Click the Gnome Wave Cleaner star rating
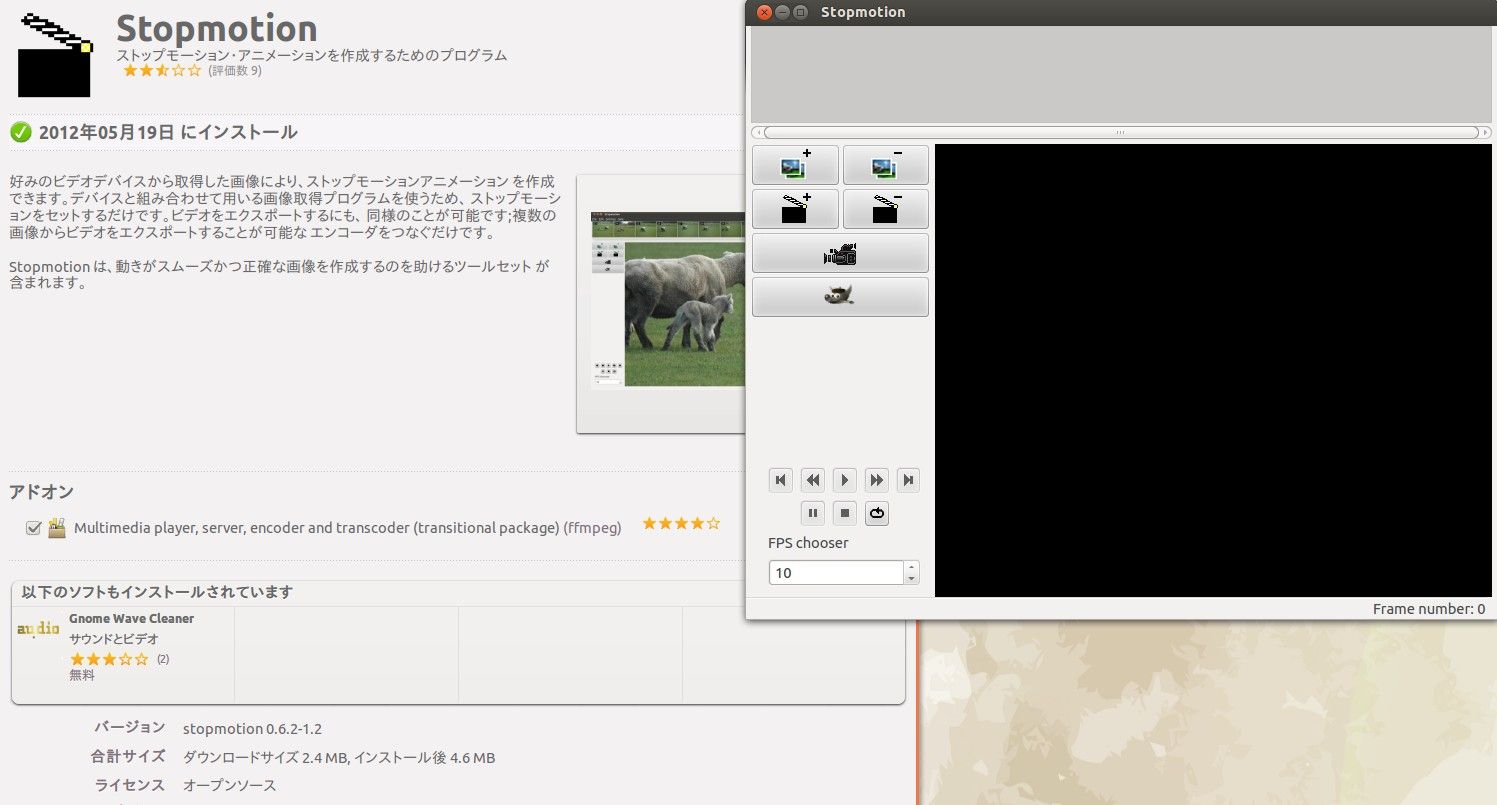 click(109, 659)
